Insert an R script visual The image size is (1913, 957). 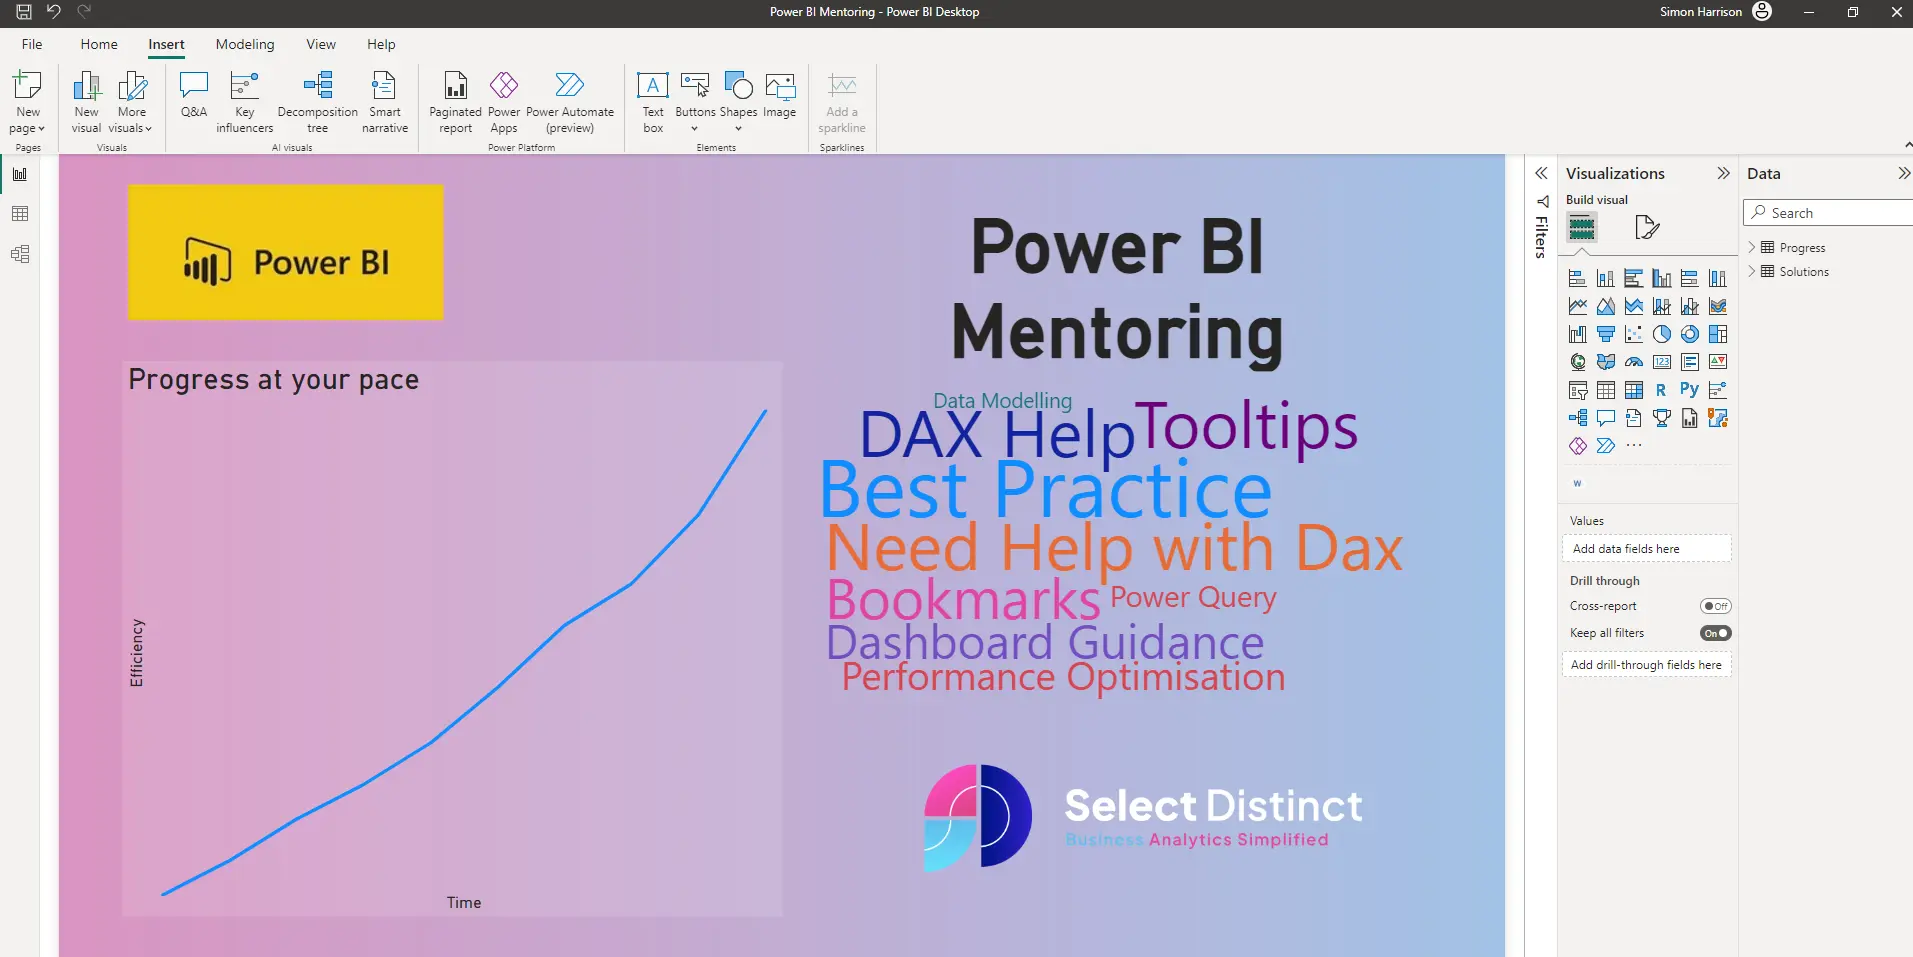tap(1661, 390)
